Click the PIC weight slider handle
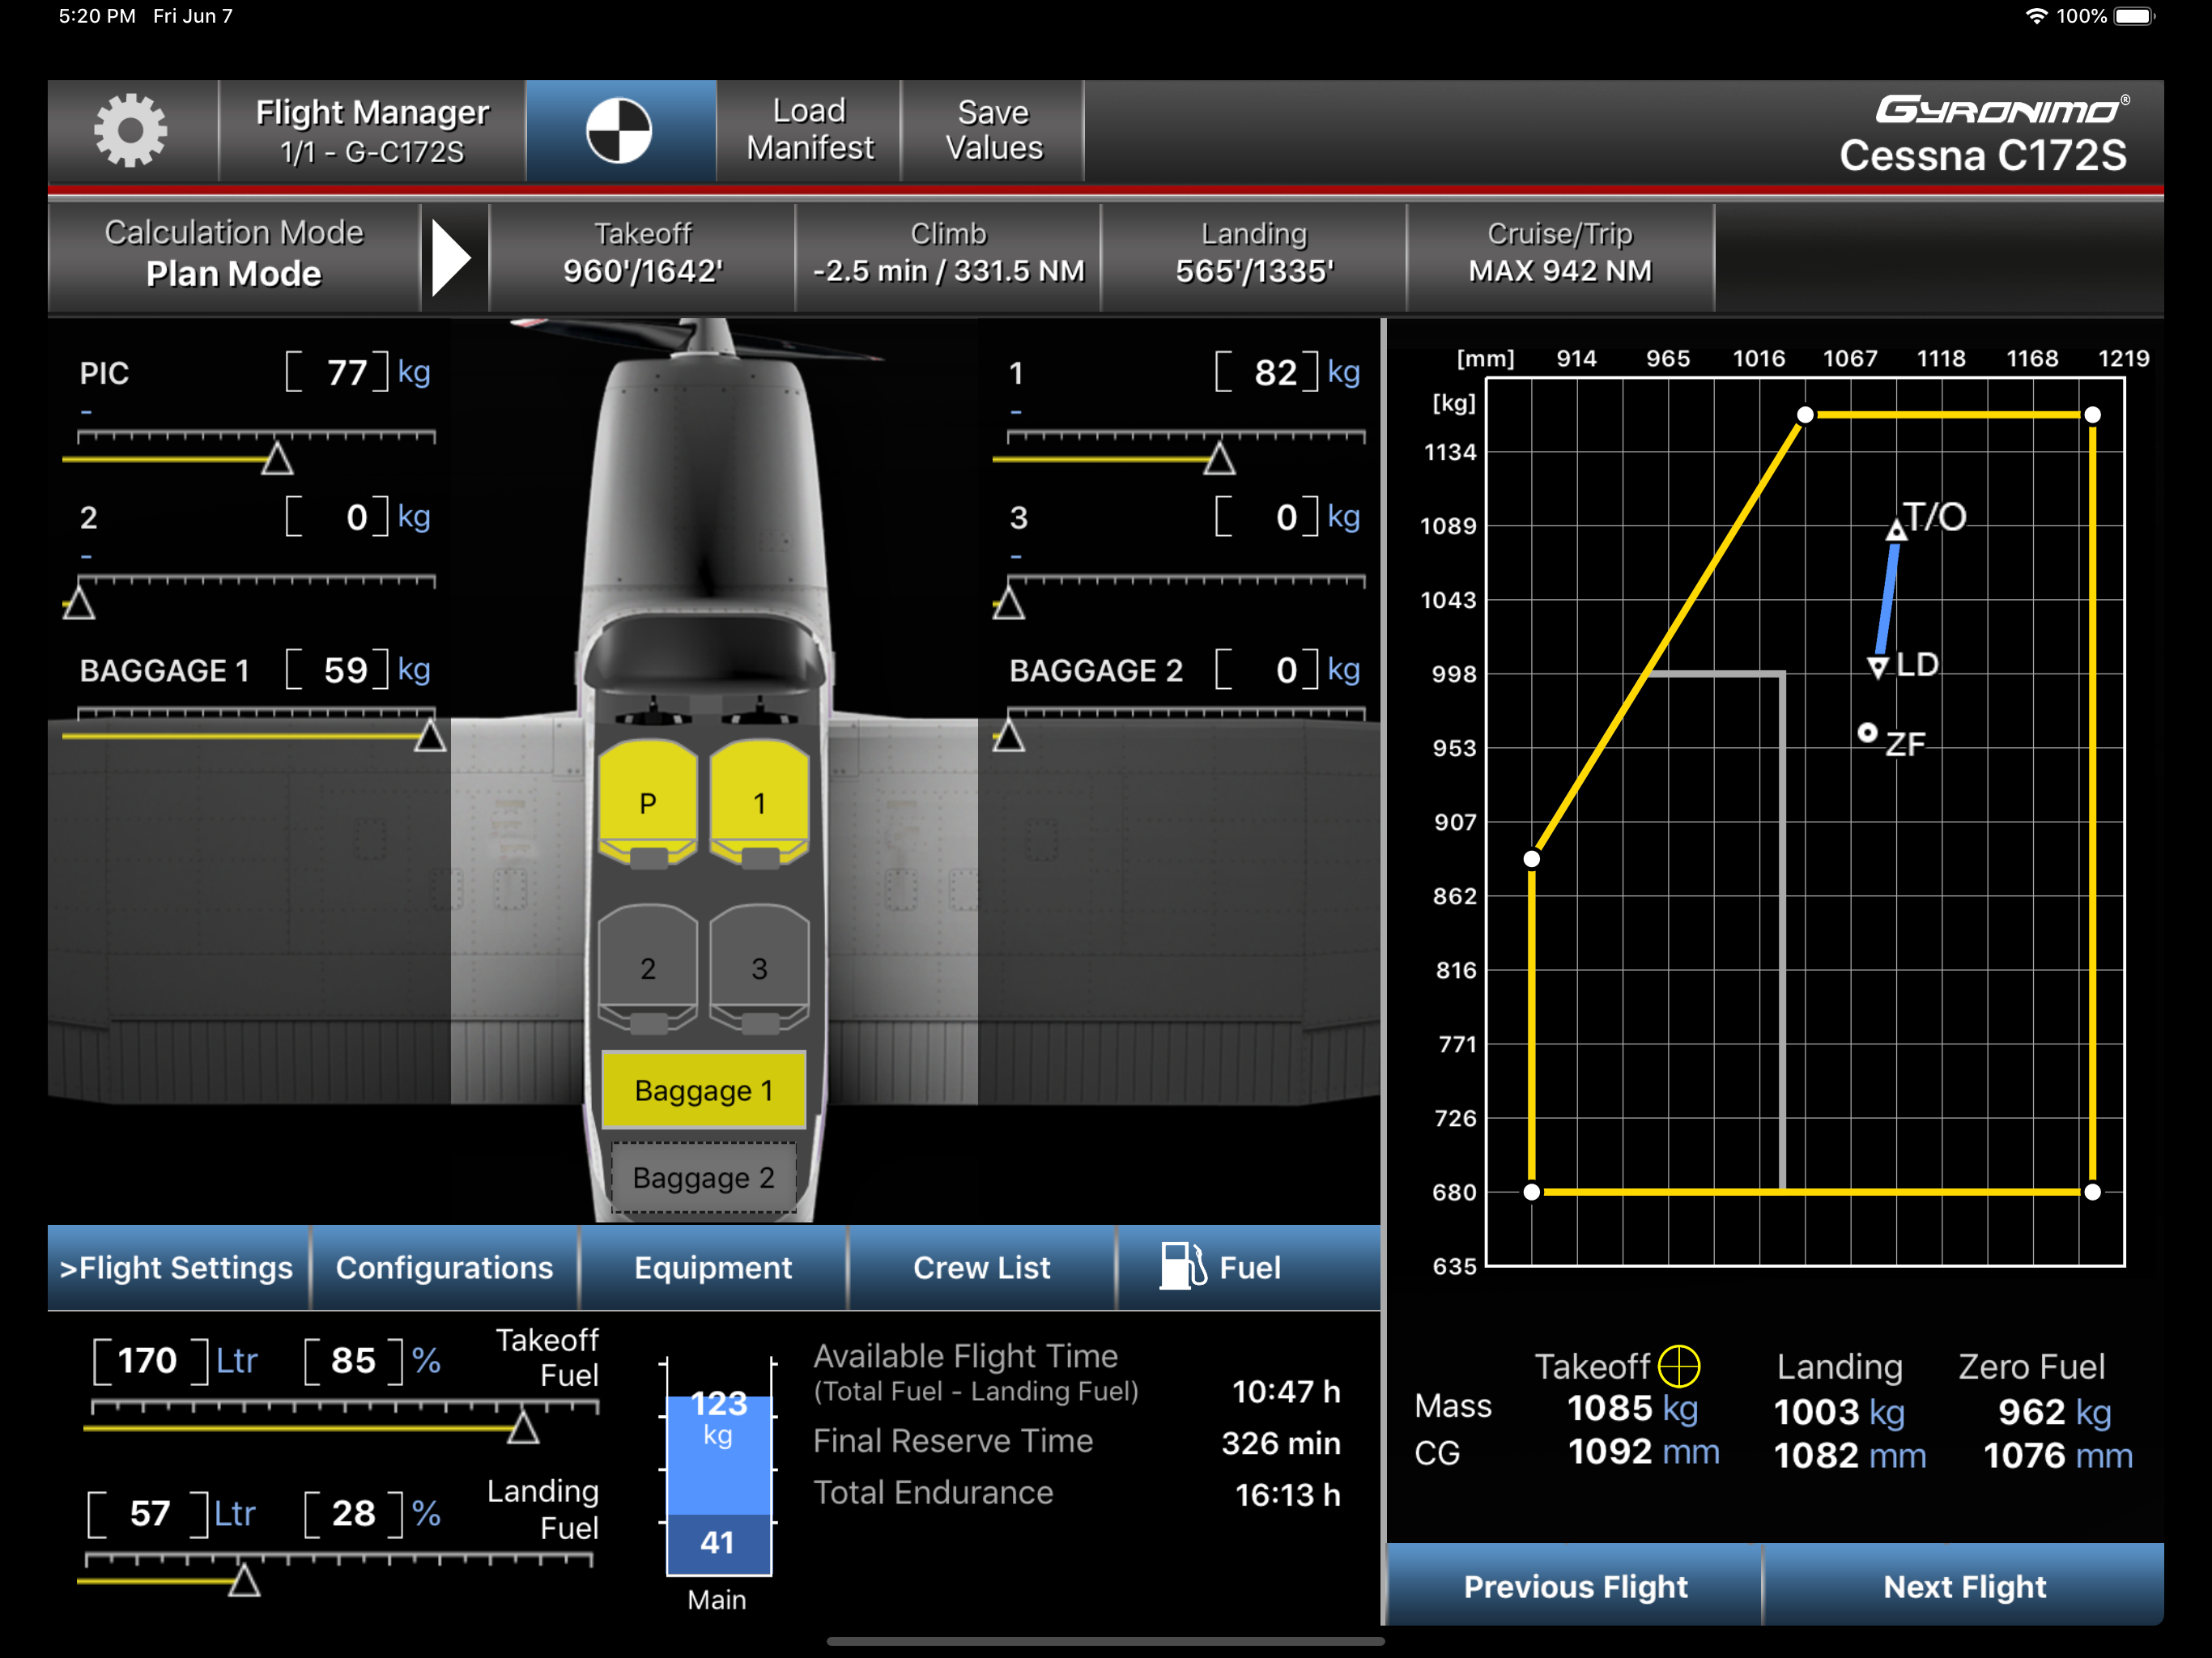 click(x=277, y=459)
